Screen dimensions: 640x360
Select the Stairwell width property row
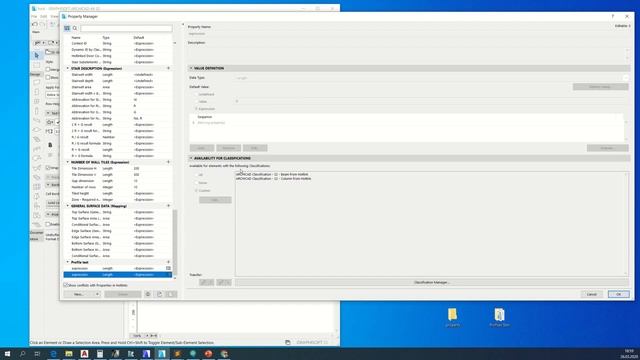pyautogui.click(x=118, y=75)
